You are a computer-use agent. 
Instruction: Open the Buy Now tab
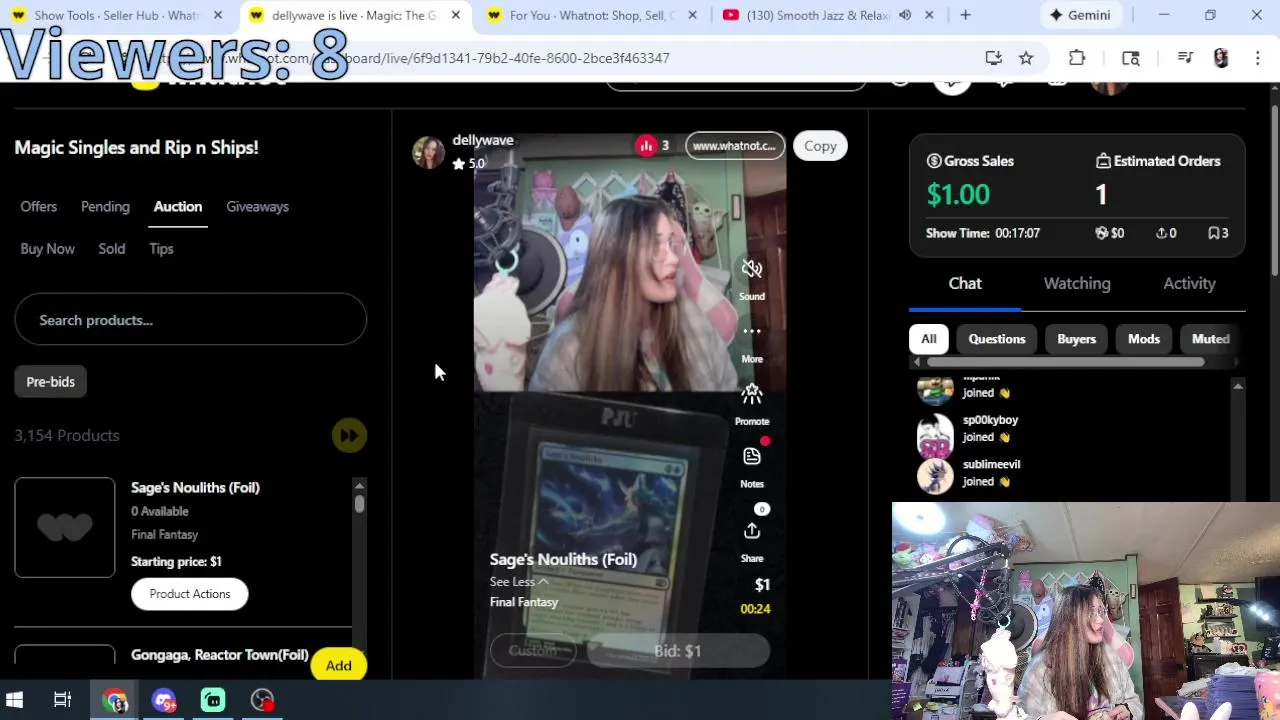47,248
